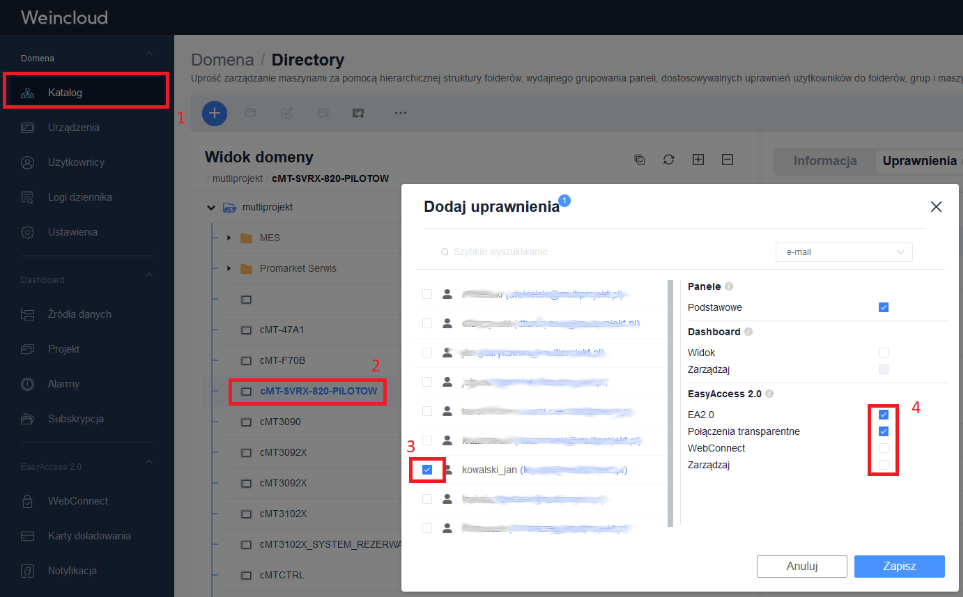Switch to the Uprawnienia tab
This screenshot has width=963, height=597.
click(x=919, y=161)
